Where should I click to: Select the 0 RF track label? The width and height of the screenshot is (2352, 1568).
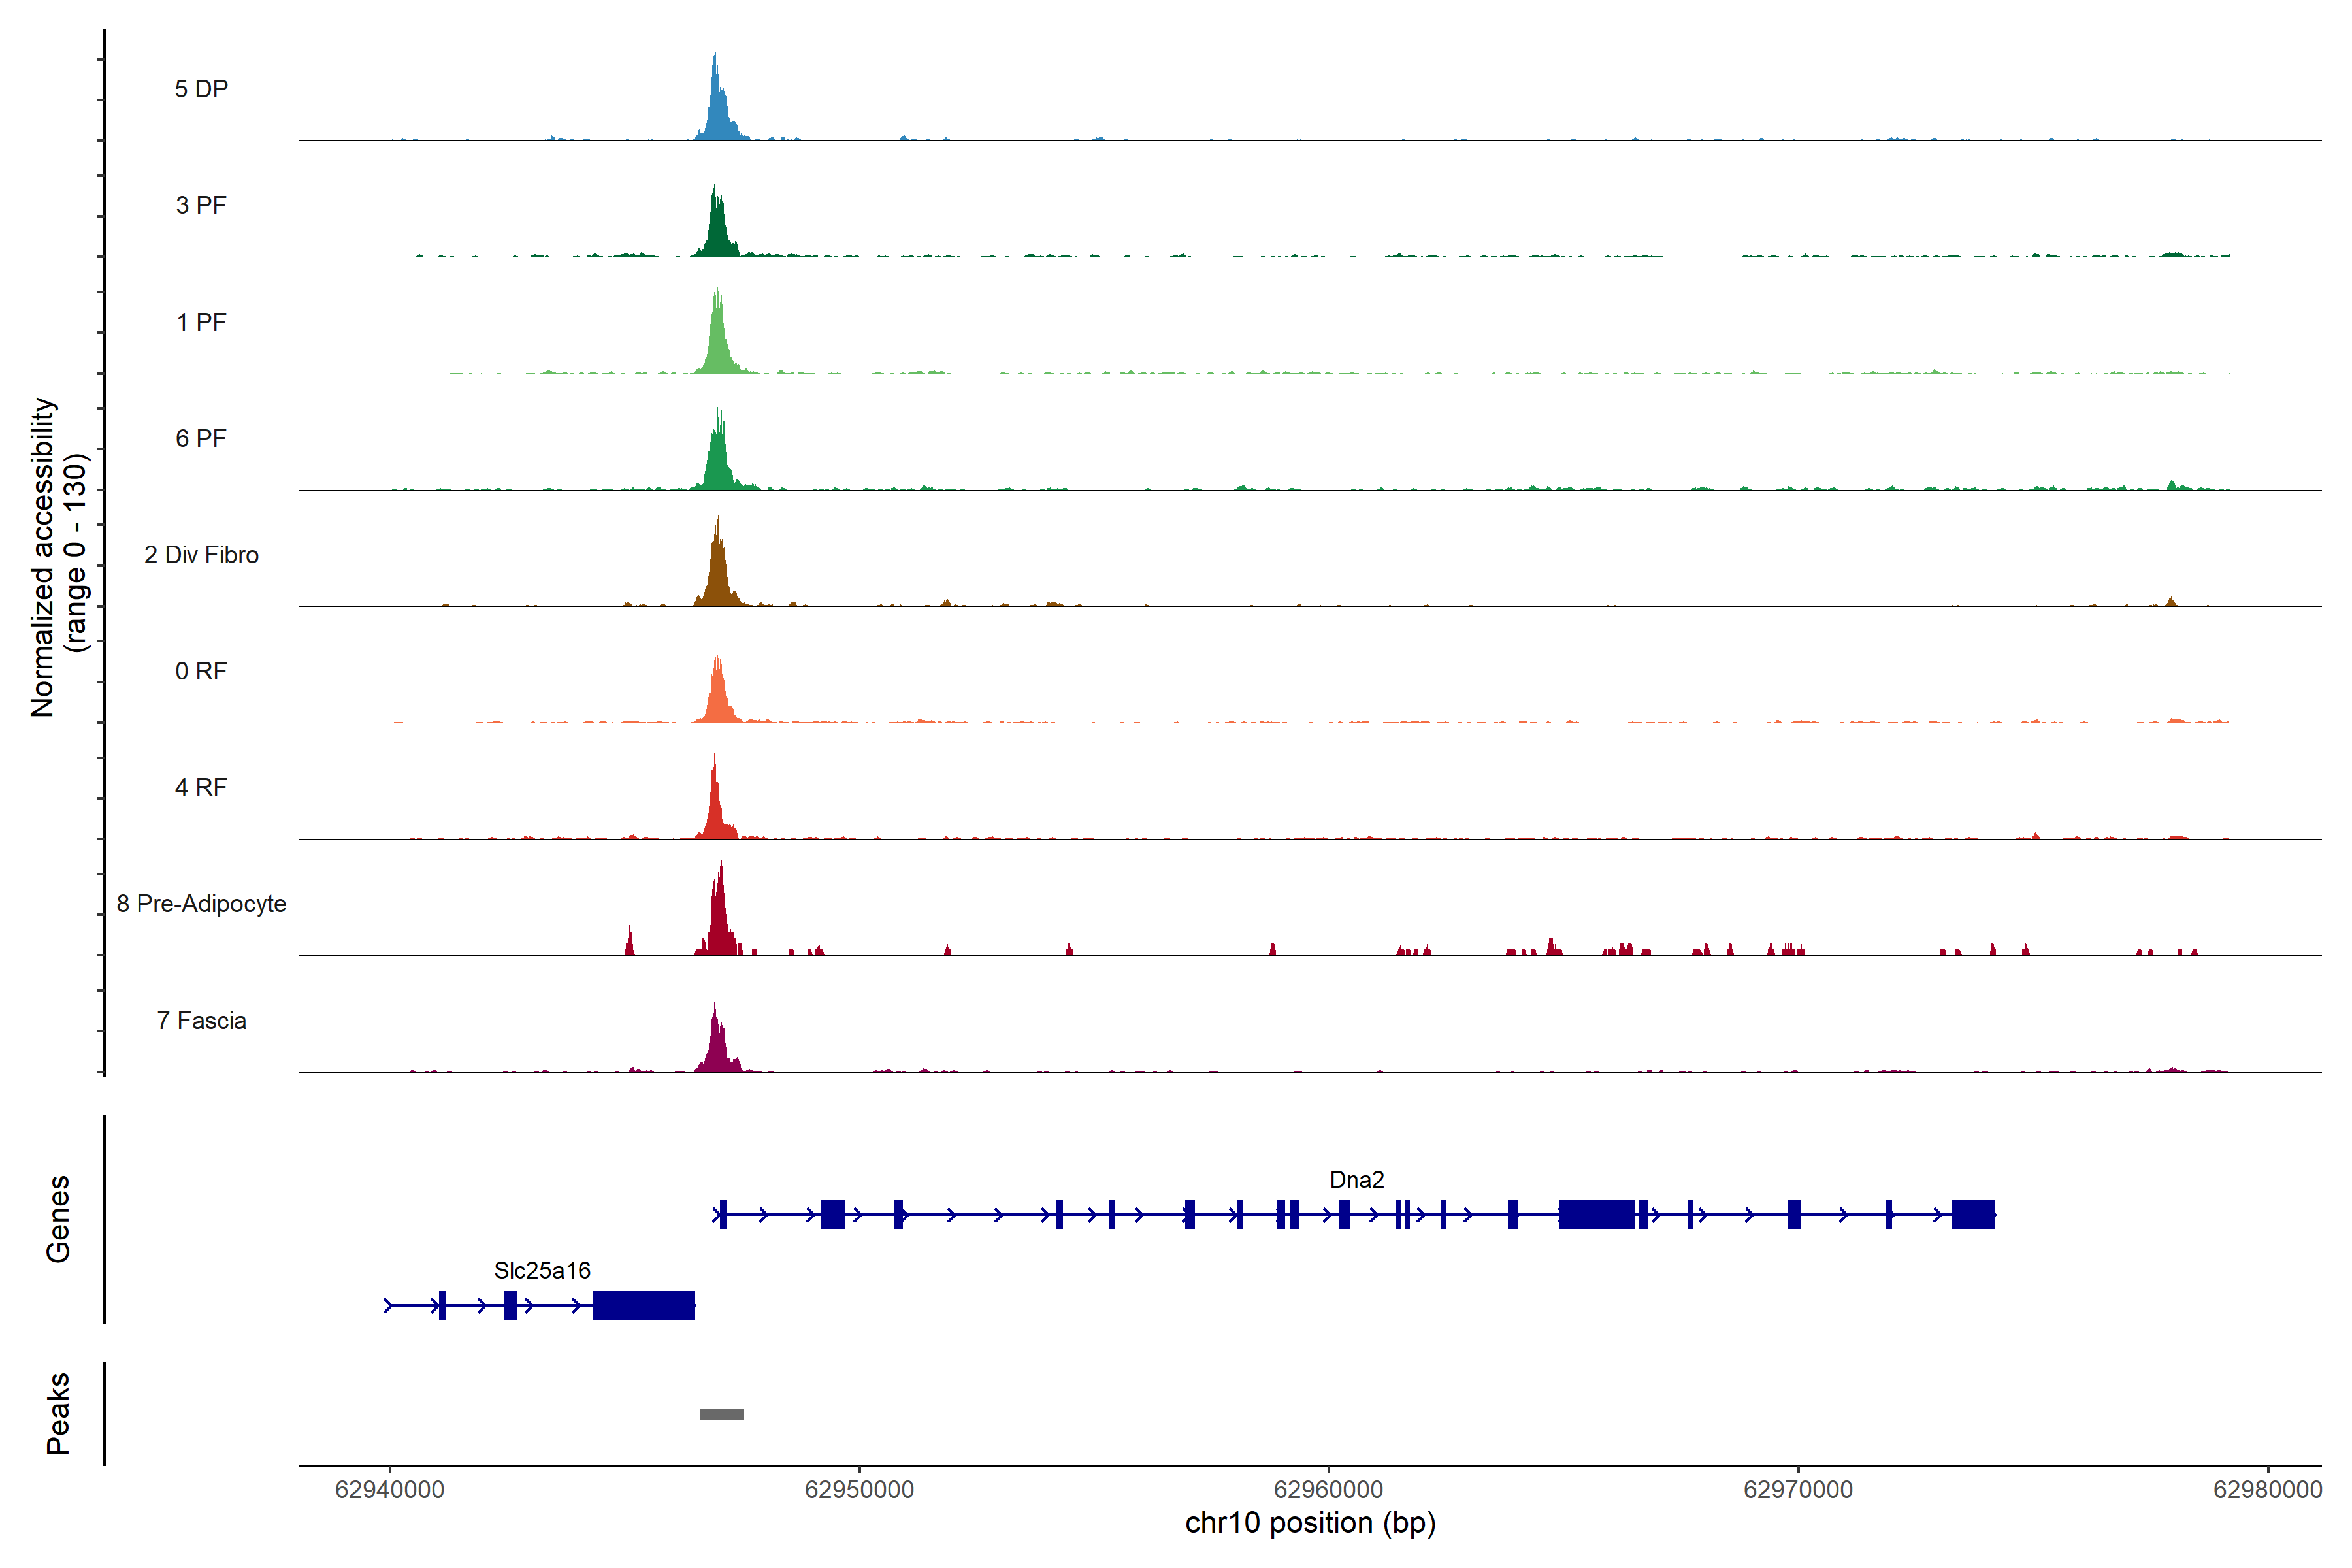coord(201,671)
